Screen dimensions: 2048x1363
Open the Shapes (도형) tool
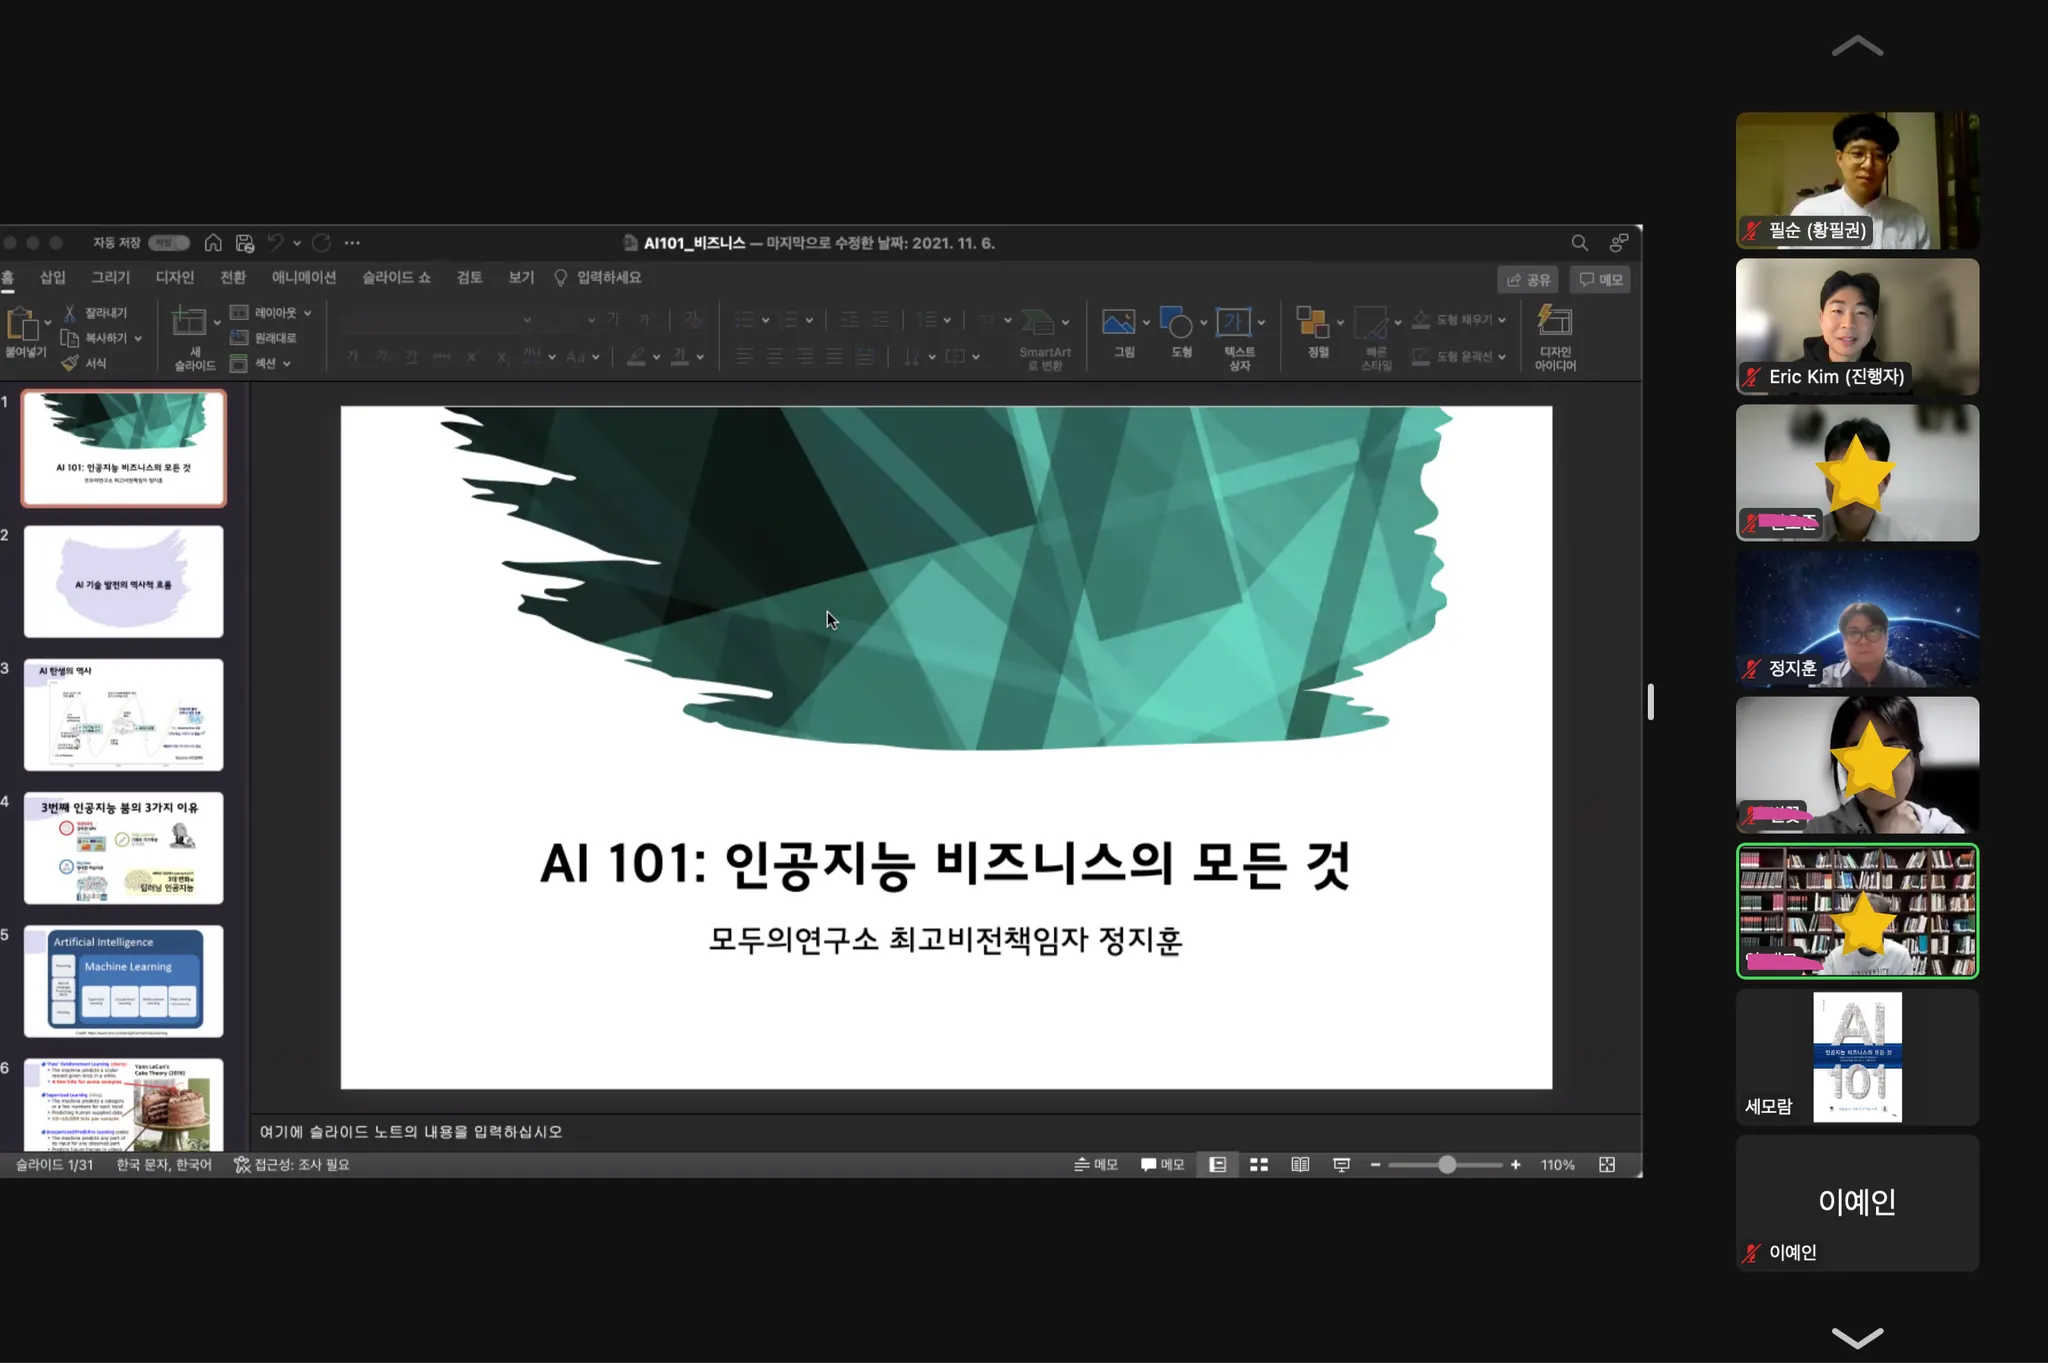pos(1176,323)
